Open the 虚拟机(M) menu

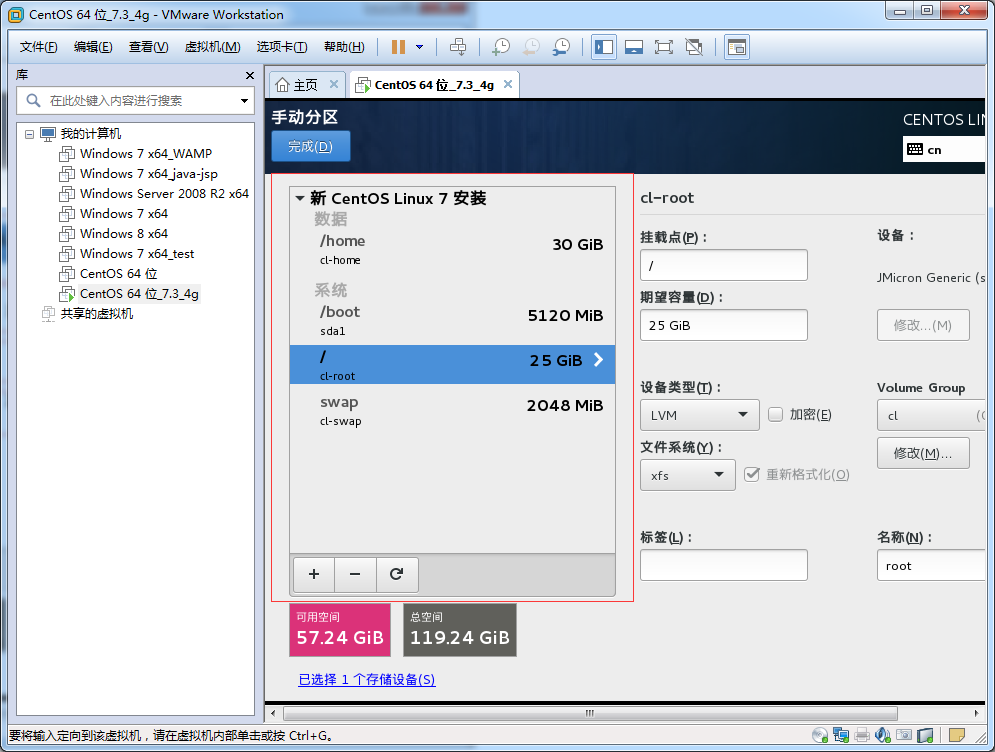click(x=212, y=47)
